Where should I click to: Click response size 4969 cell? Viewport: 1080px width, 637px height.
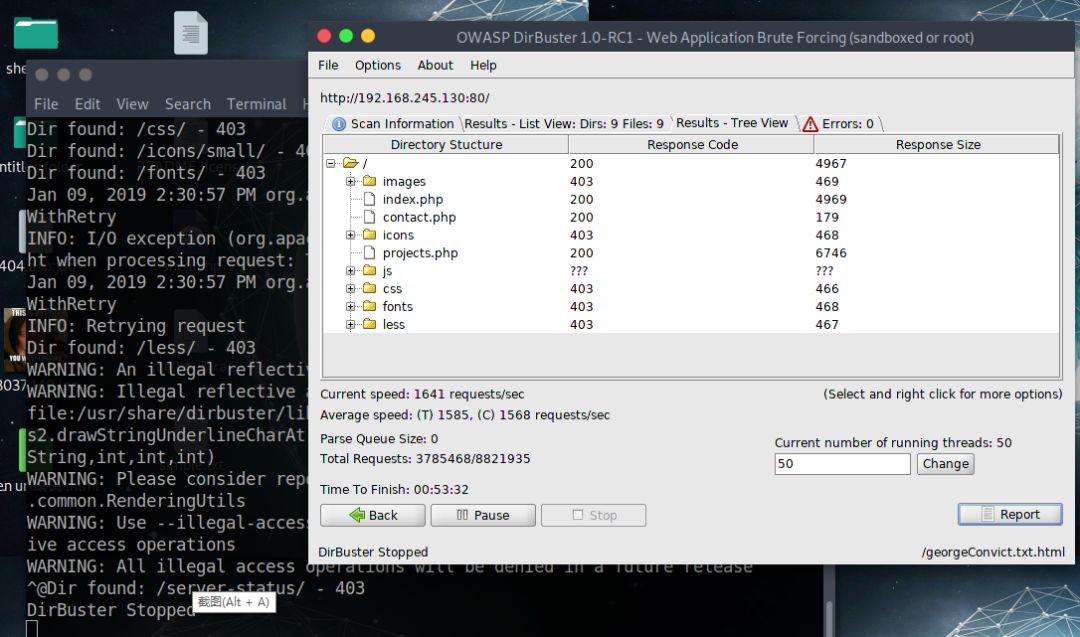(x=831, y=199)
